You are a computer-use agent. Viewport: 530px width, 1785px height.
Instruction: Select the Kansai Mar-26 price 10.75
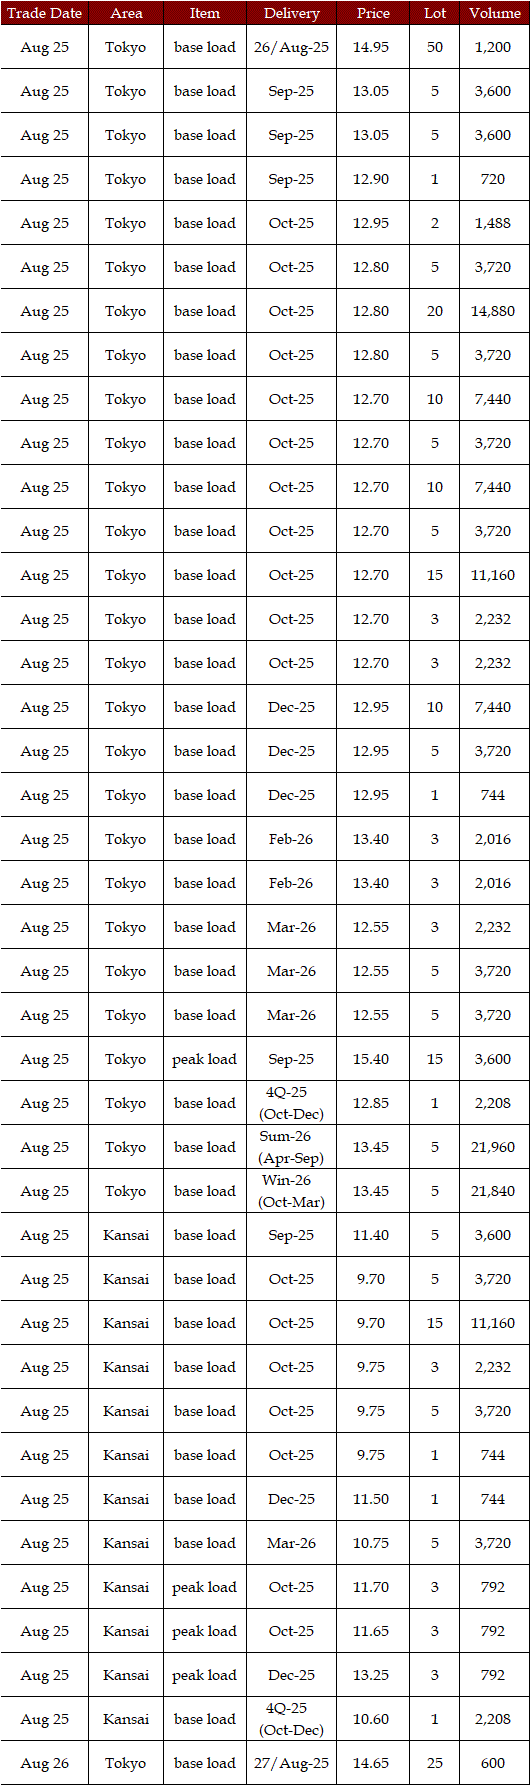point(372,1543)
